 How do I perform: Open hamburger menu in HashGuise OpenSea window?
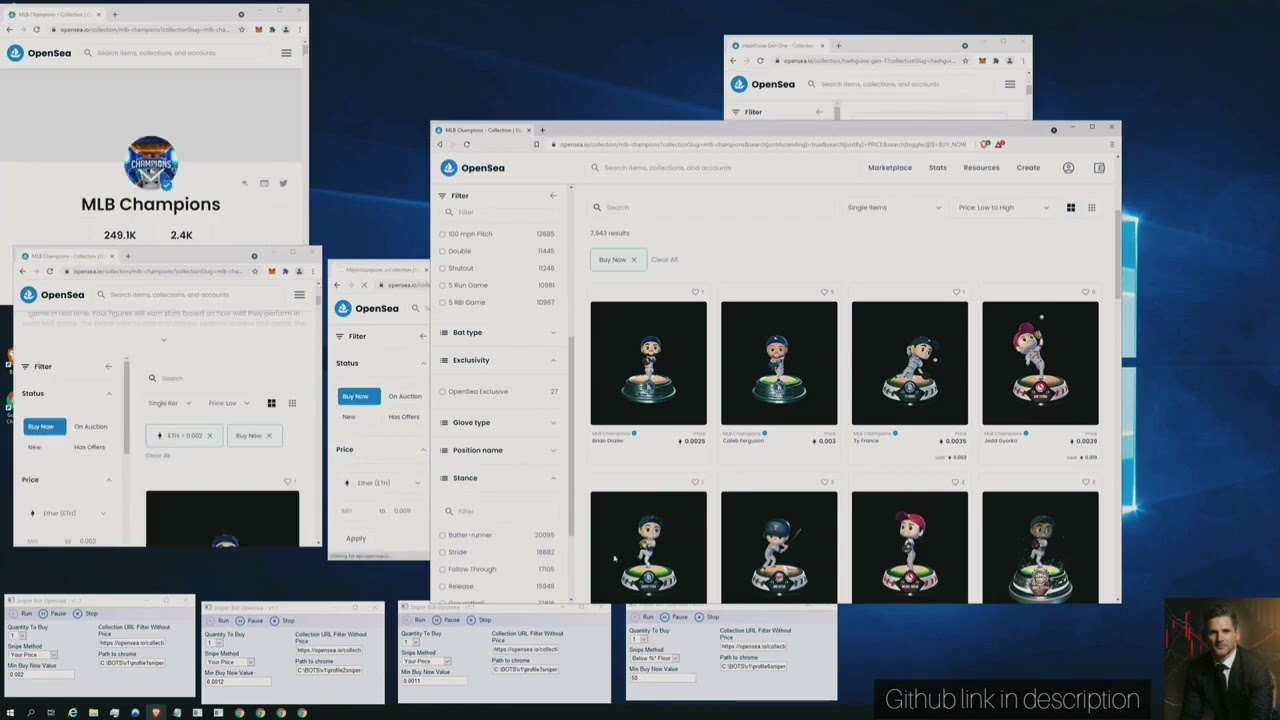(1010, 84)
